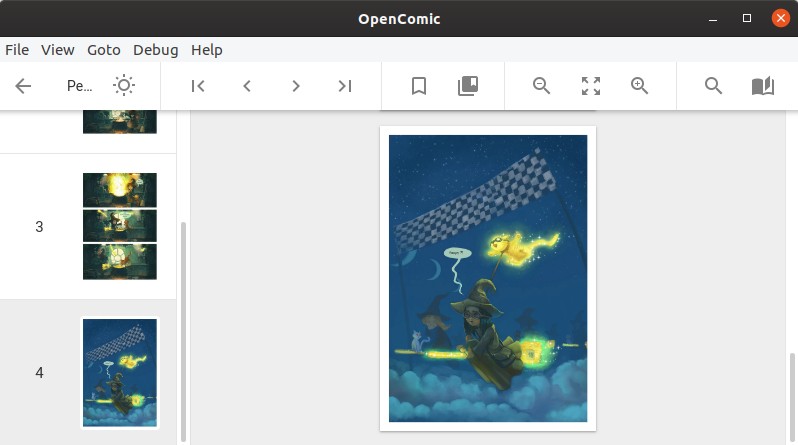Toggle the brightness/night mode sun icon
Image resolution: width=798 pixels, height=445 pixels.
coord(124,85)
